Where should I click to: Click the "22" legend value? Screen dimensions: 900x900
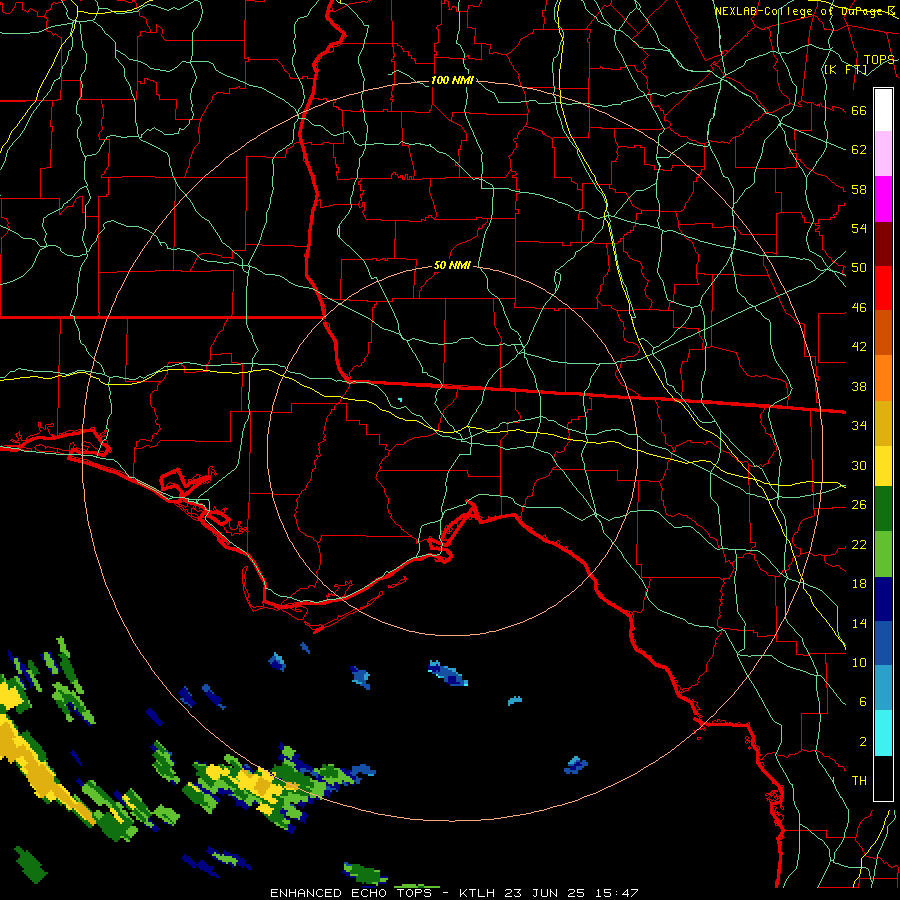coord(859,544)
